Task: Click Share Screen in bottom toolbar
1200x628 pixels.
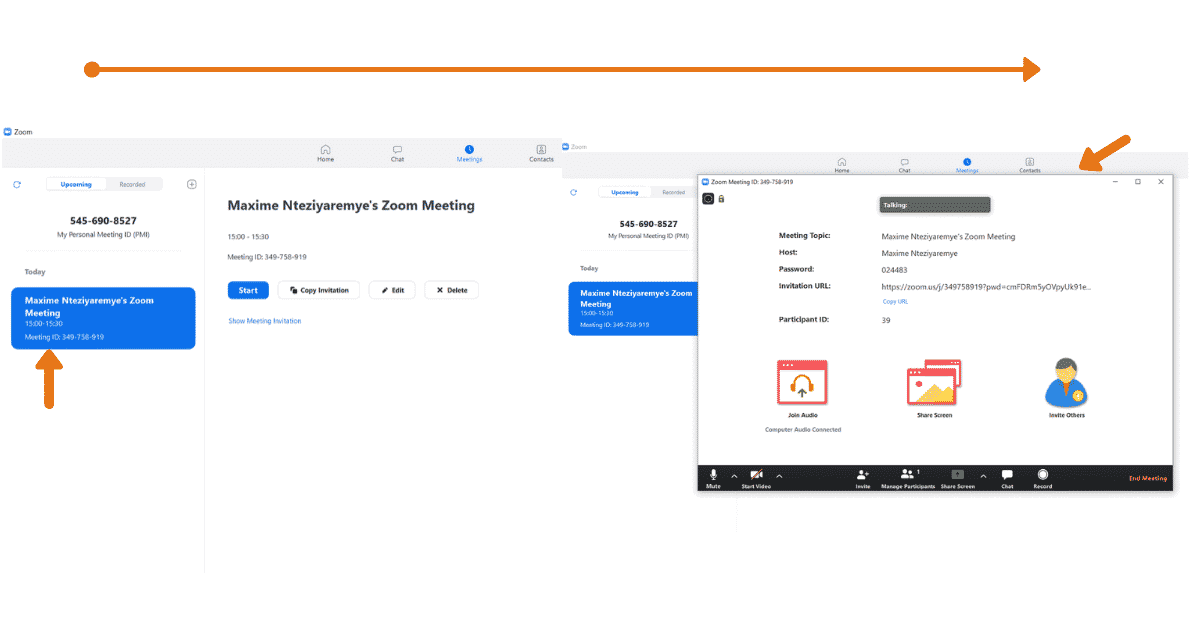Action: coord(957,478)
